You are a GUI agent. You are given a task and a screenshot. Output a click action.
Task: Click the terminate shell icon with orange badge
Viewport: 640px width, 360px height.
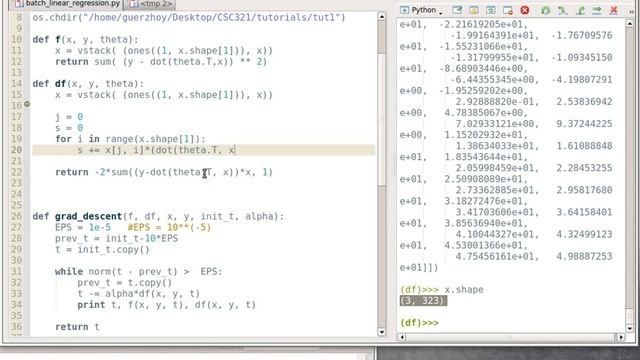[x=508, y=10]
